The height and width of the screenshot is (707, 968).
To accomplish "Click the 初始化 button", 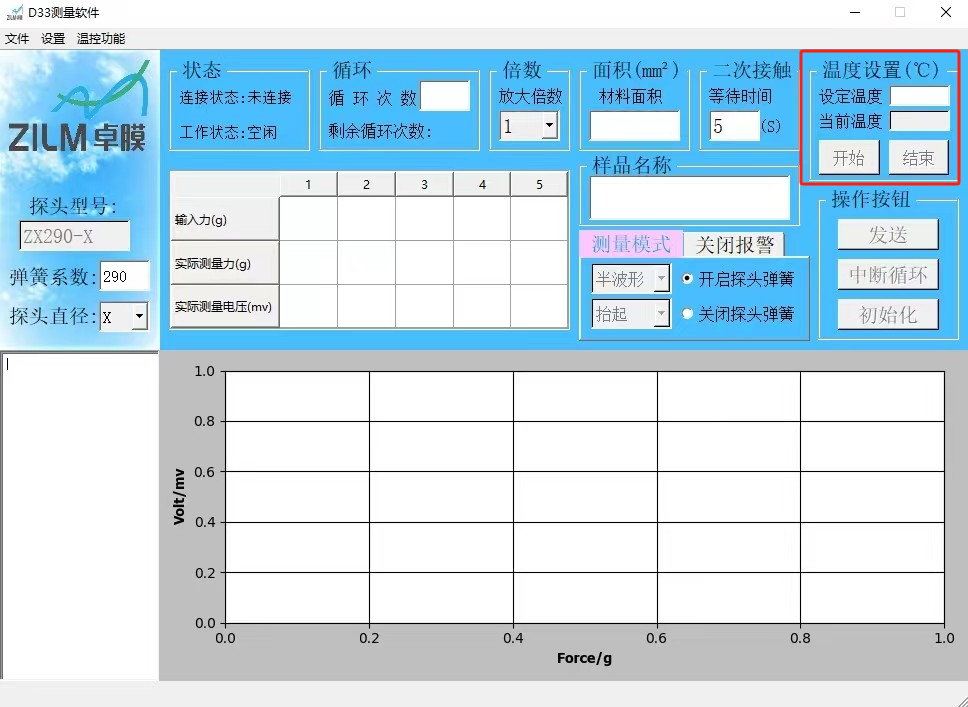I will (x=887, y=315).
